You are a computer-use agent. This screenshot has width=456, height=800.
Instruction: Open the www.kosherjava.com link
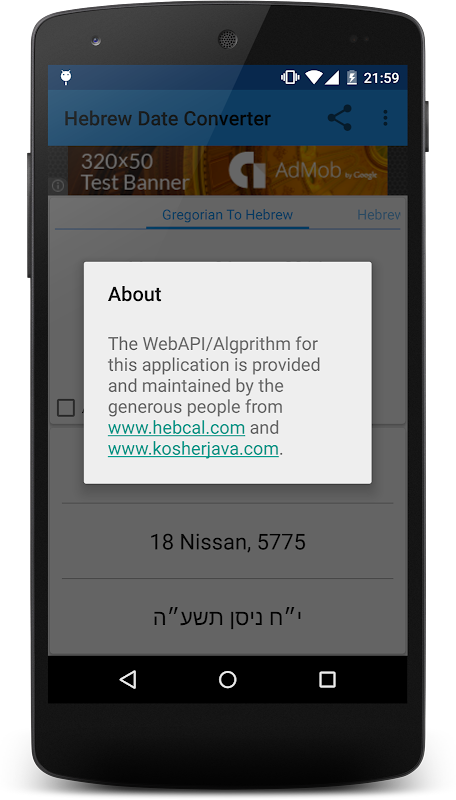pyautogui.click(x=193, y=448)
